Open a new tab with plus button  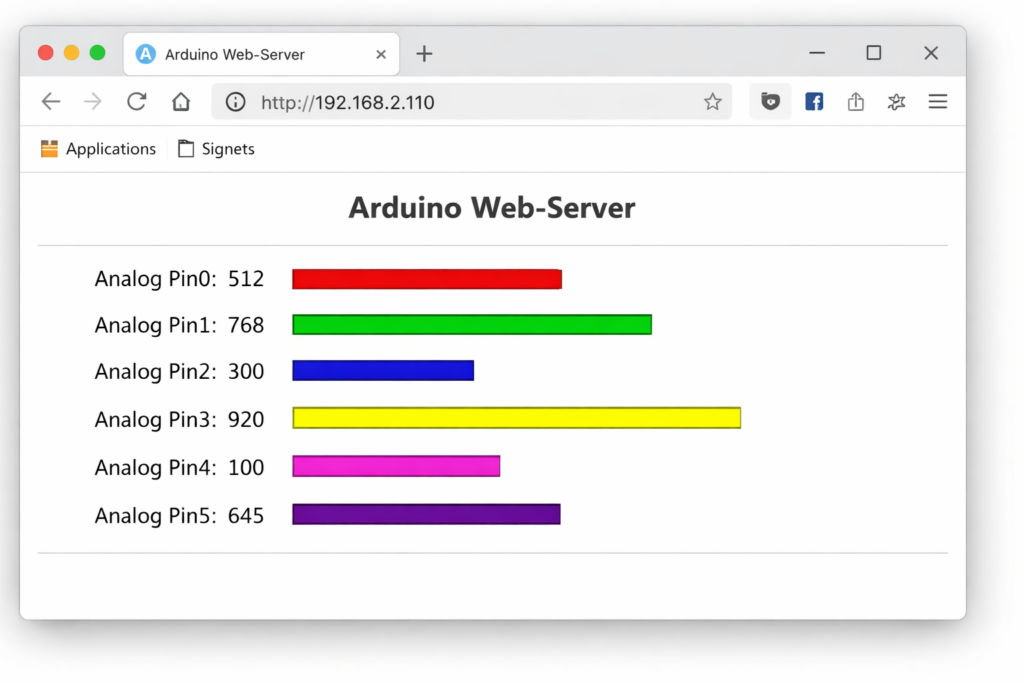click(424, 54)
